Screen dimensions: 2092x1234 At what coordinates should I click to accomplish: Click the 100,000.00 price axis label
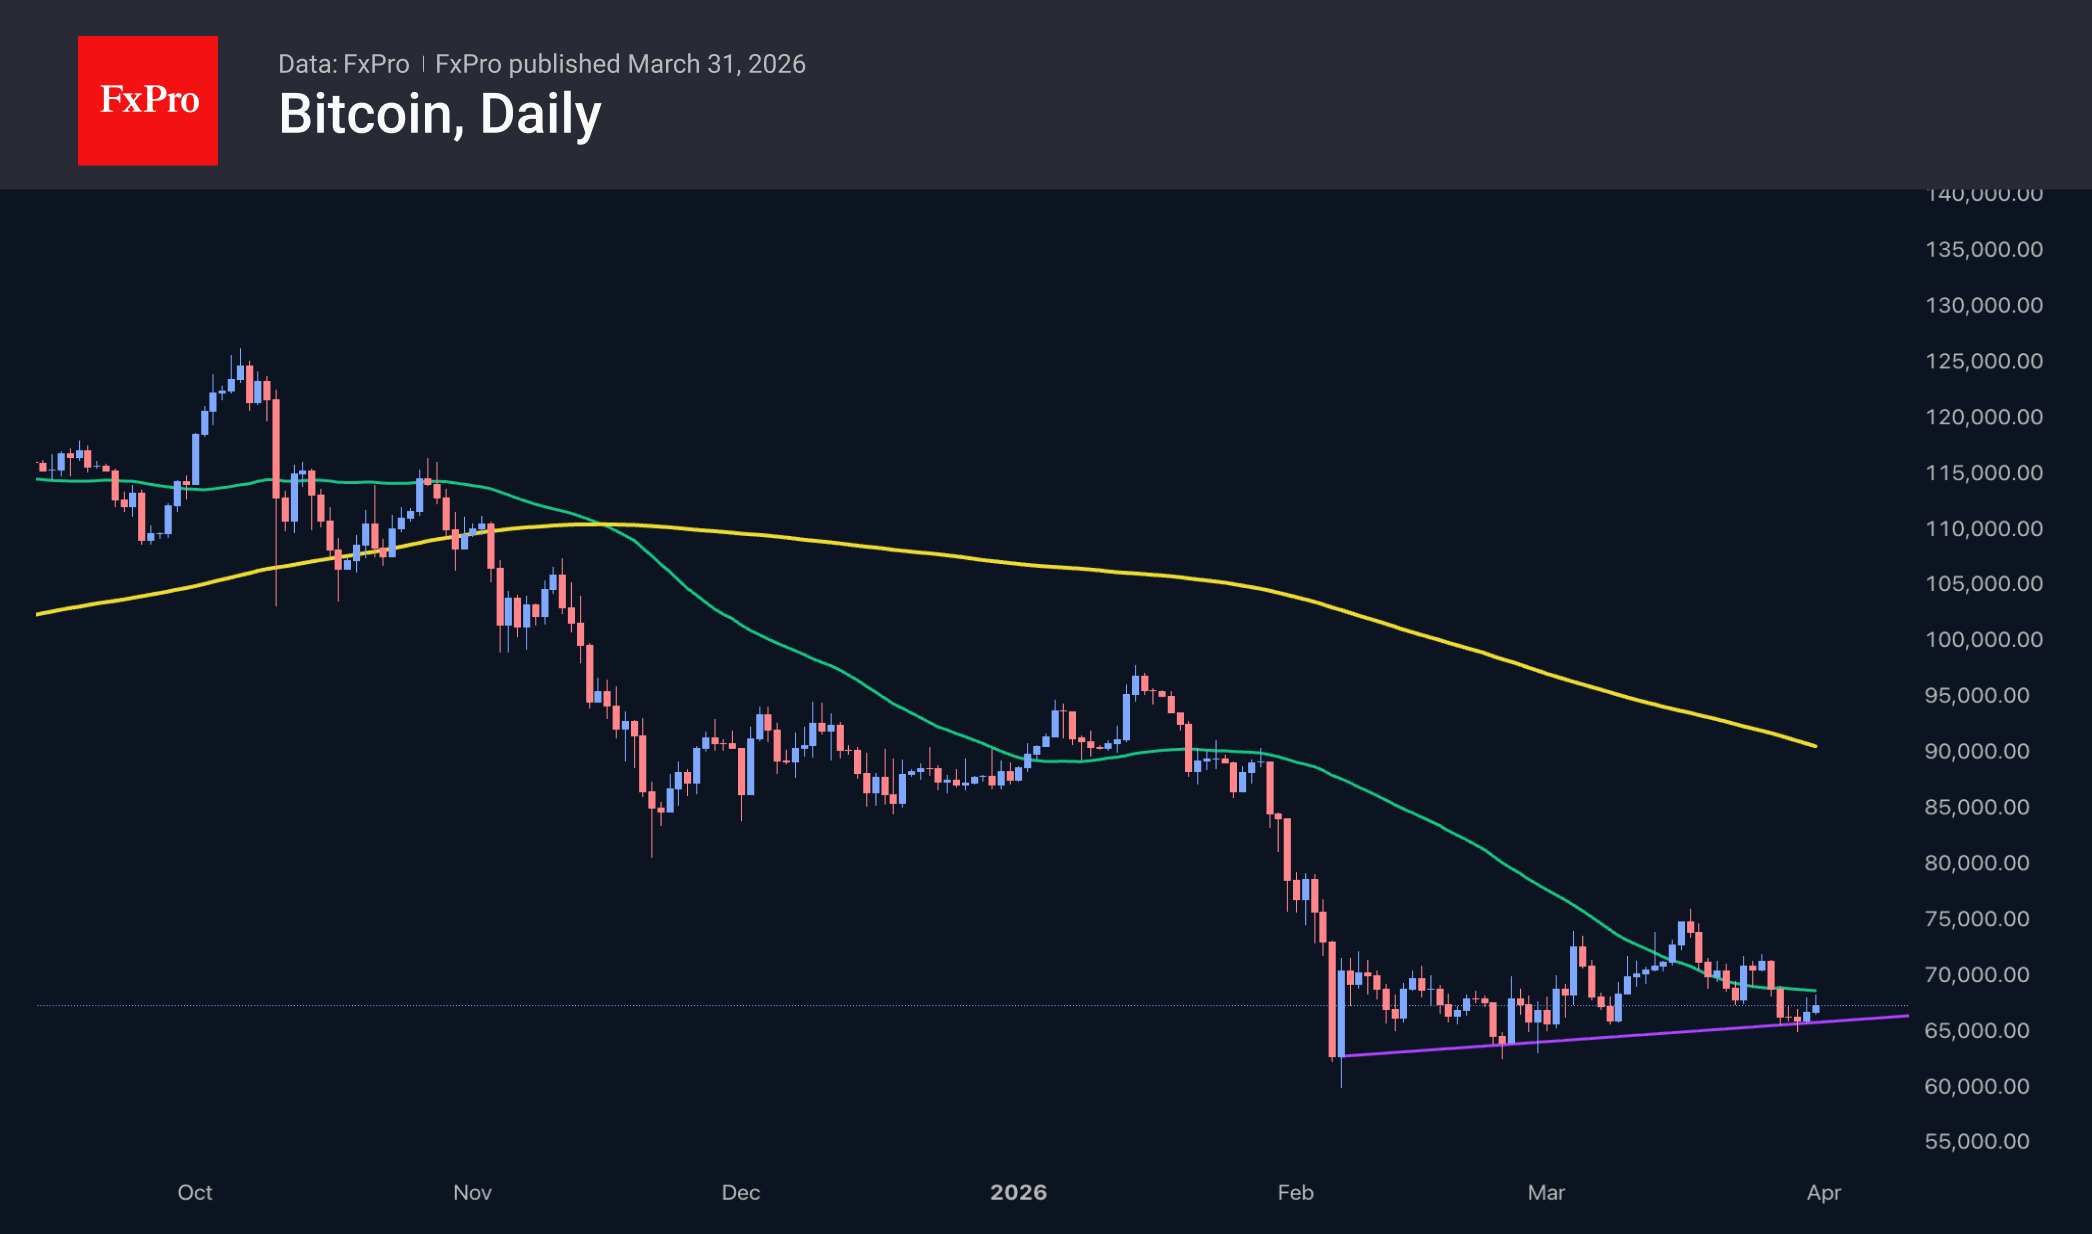click(x=1984, y=639)
